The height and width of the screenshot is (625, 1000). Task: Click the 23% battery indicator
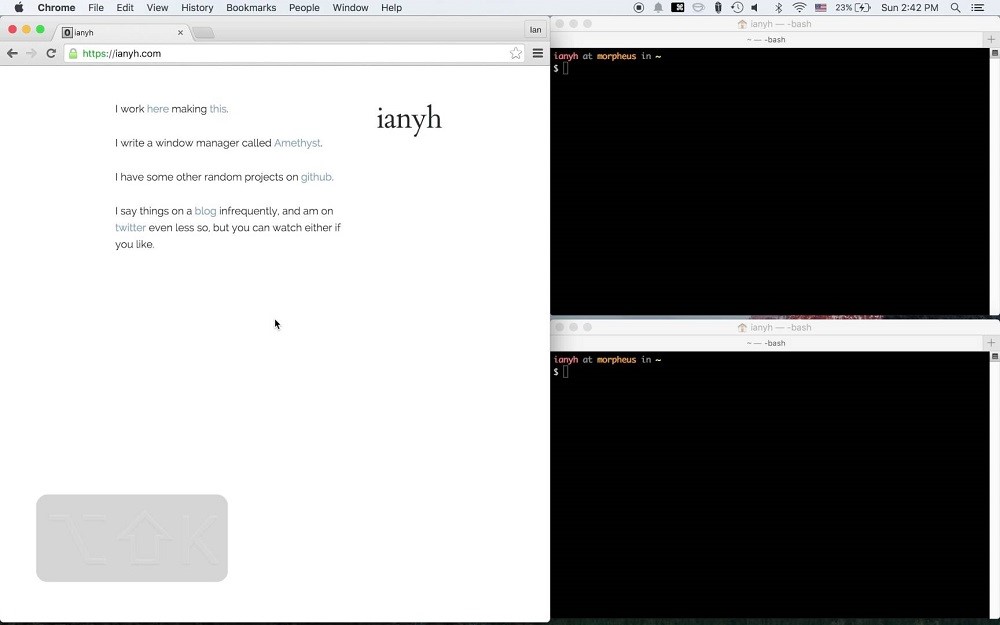point(853,8)
